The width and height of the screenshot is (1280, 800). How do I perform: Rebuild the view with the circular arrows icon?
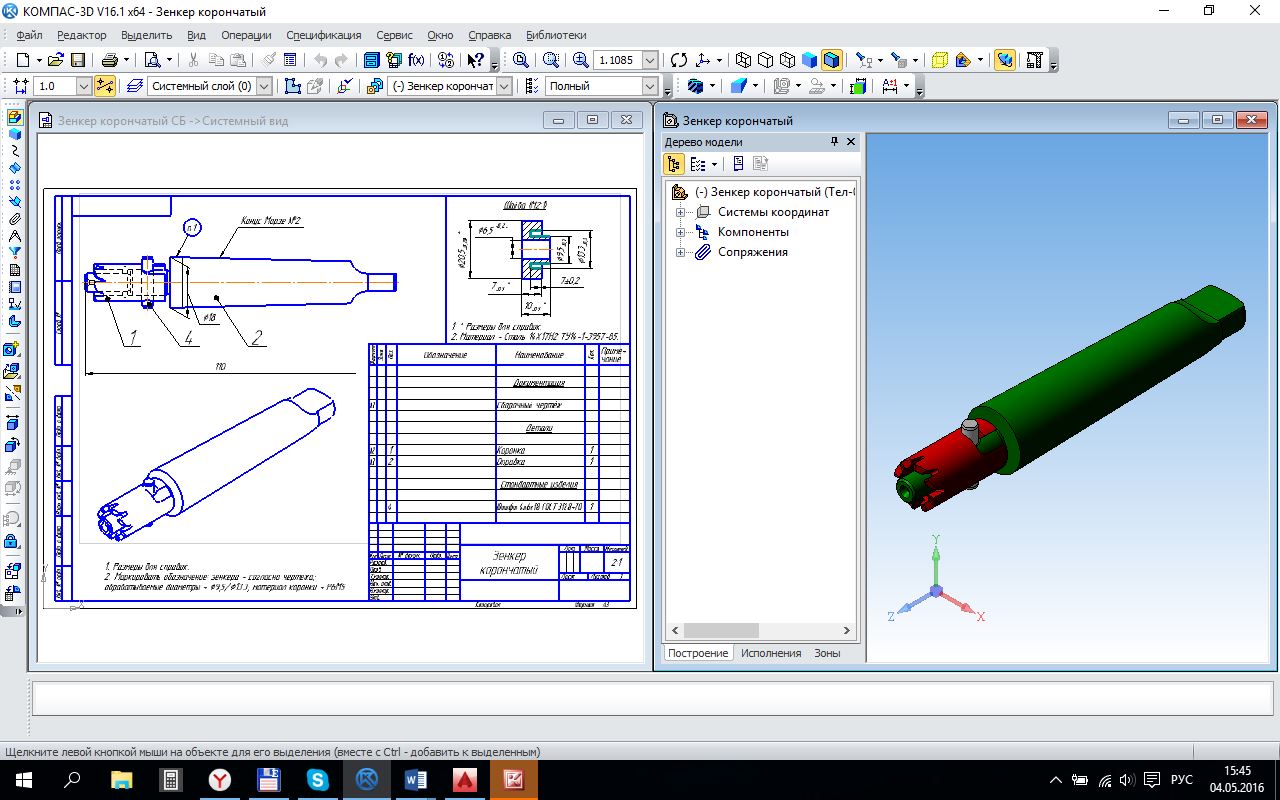click(x=679, y=60)
